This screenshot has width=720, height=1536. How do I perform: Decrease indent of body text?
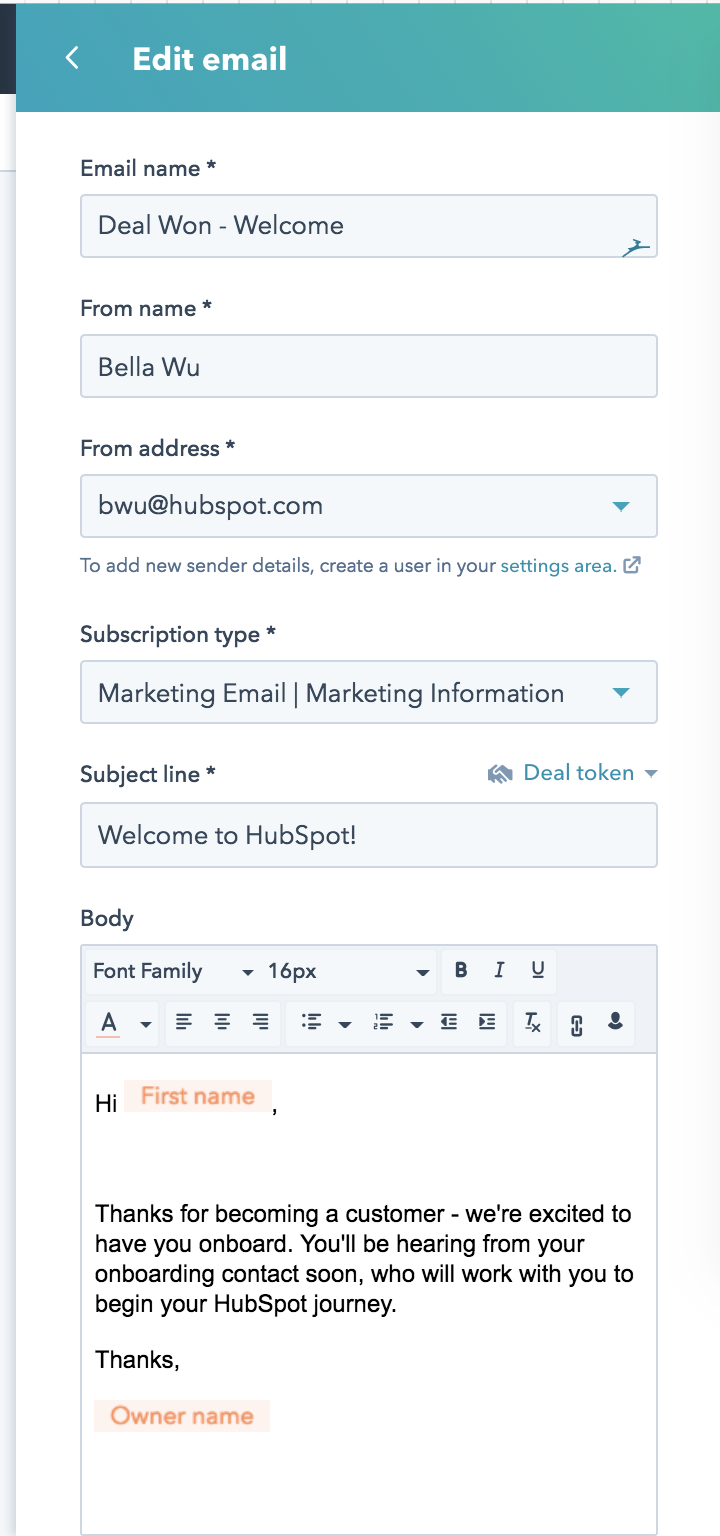pos(449,1023)
